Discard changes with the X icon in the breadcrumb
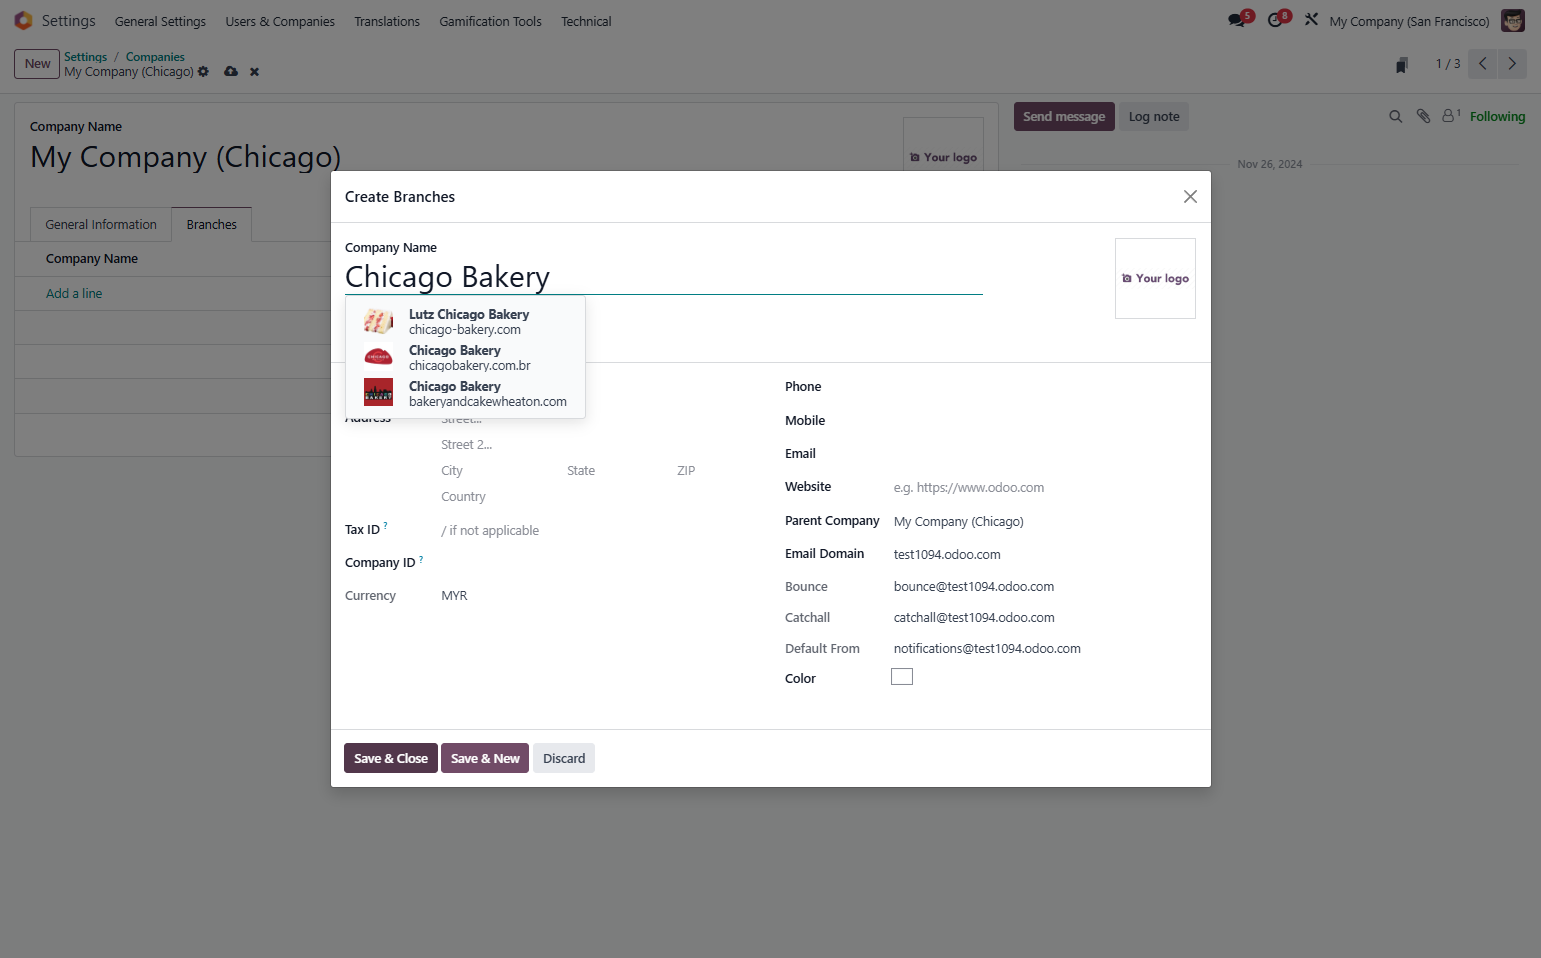The image size is (1541, 958). click(255, 72)
